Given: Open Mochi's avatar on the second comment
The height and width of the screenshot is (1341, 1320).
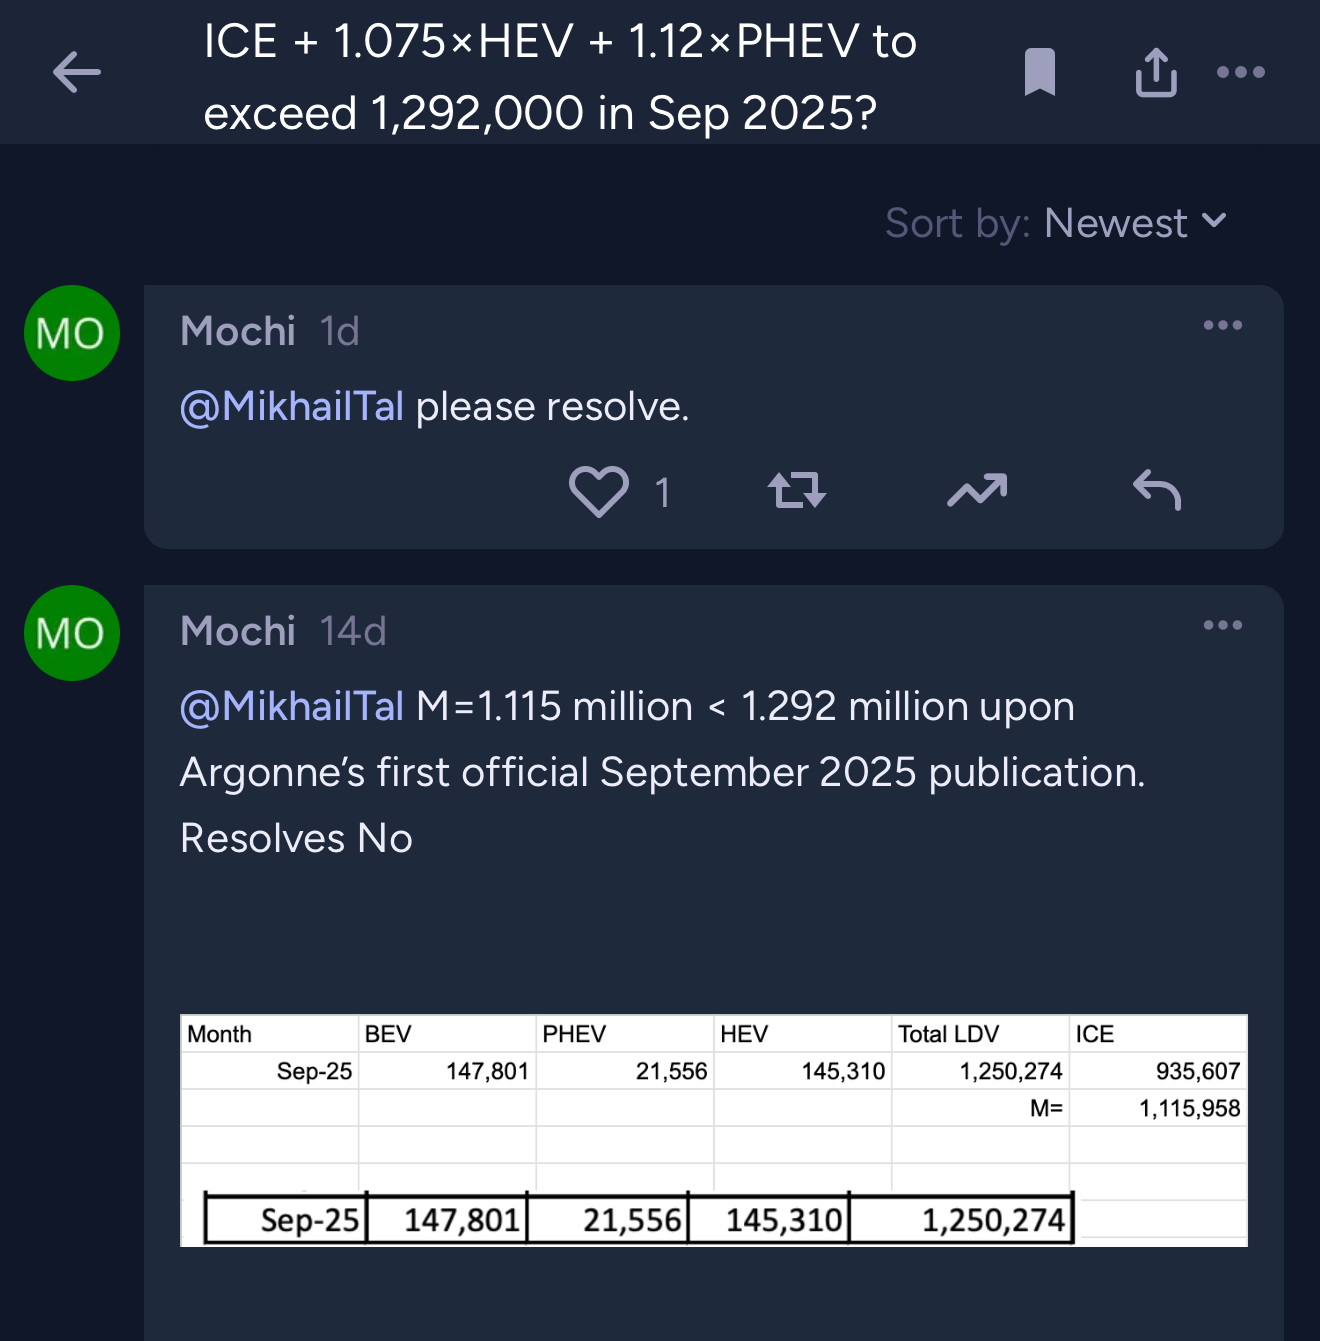Looking at the screenshot, I should [x=72, y=633].
